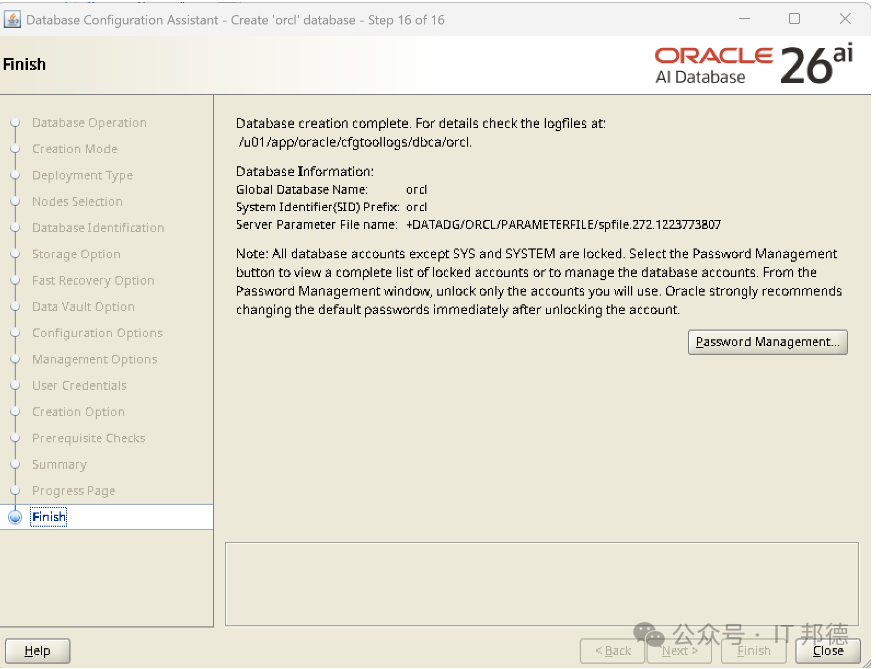Minimize the Database Configuration Assistant window
876x669 pixels.
click(x=744, y=18)
